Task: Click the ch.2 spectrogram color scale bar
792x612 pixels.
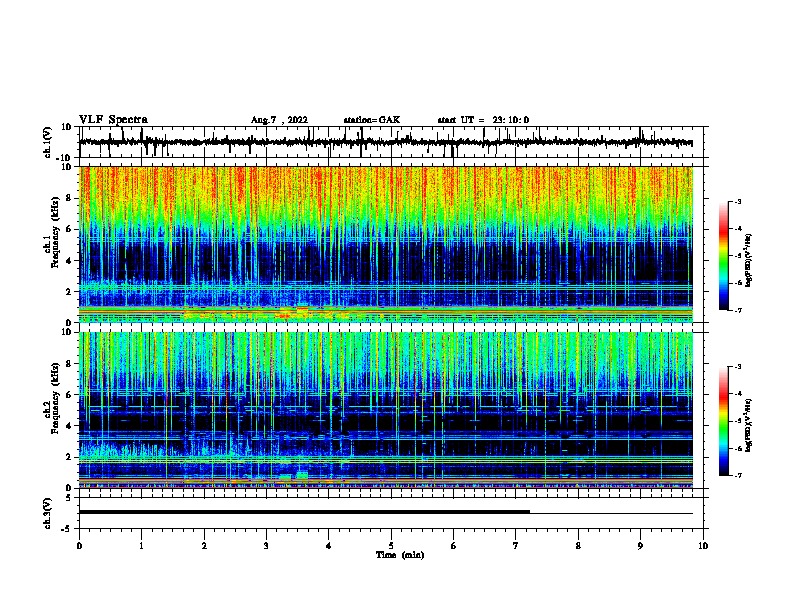Action: (x=723, y=421)
